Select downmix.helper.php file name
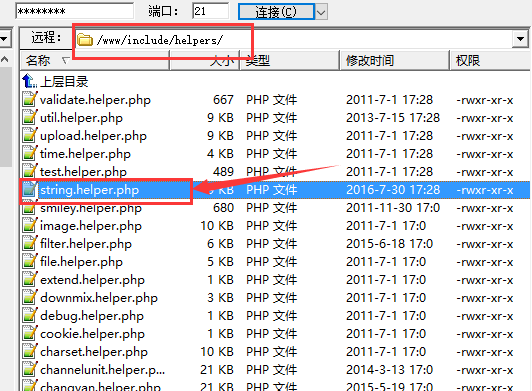This screenshot has width=532, height=391. click(99, 298)
